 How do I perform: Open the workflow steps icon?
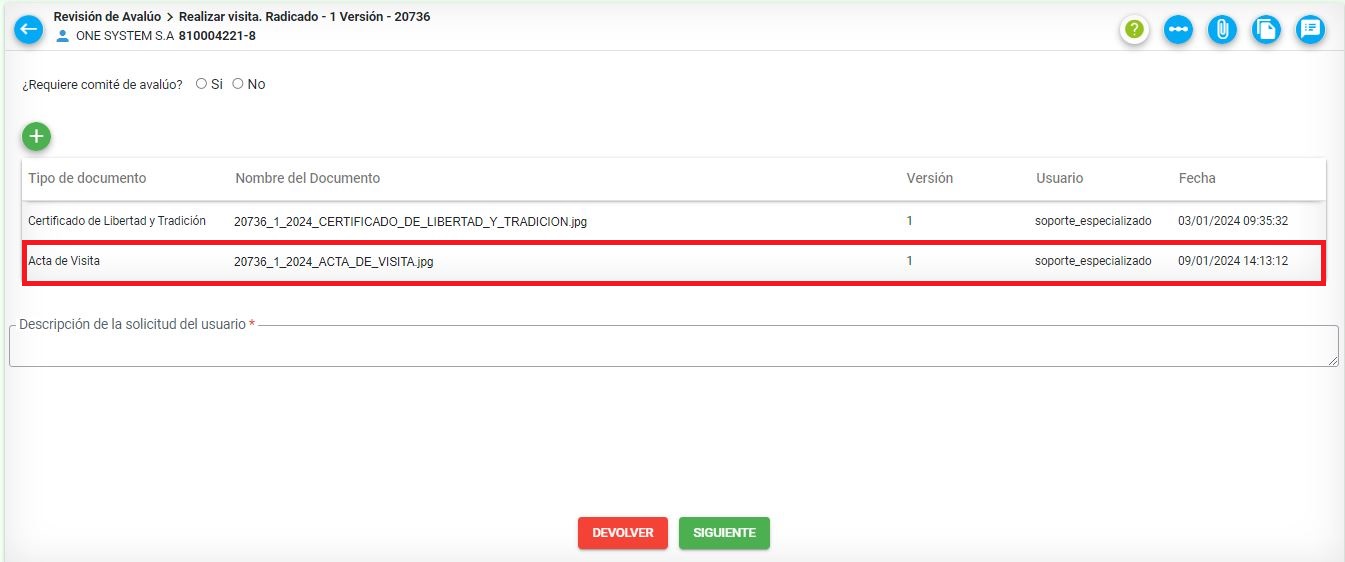coord(1178,30)
